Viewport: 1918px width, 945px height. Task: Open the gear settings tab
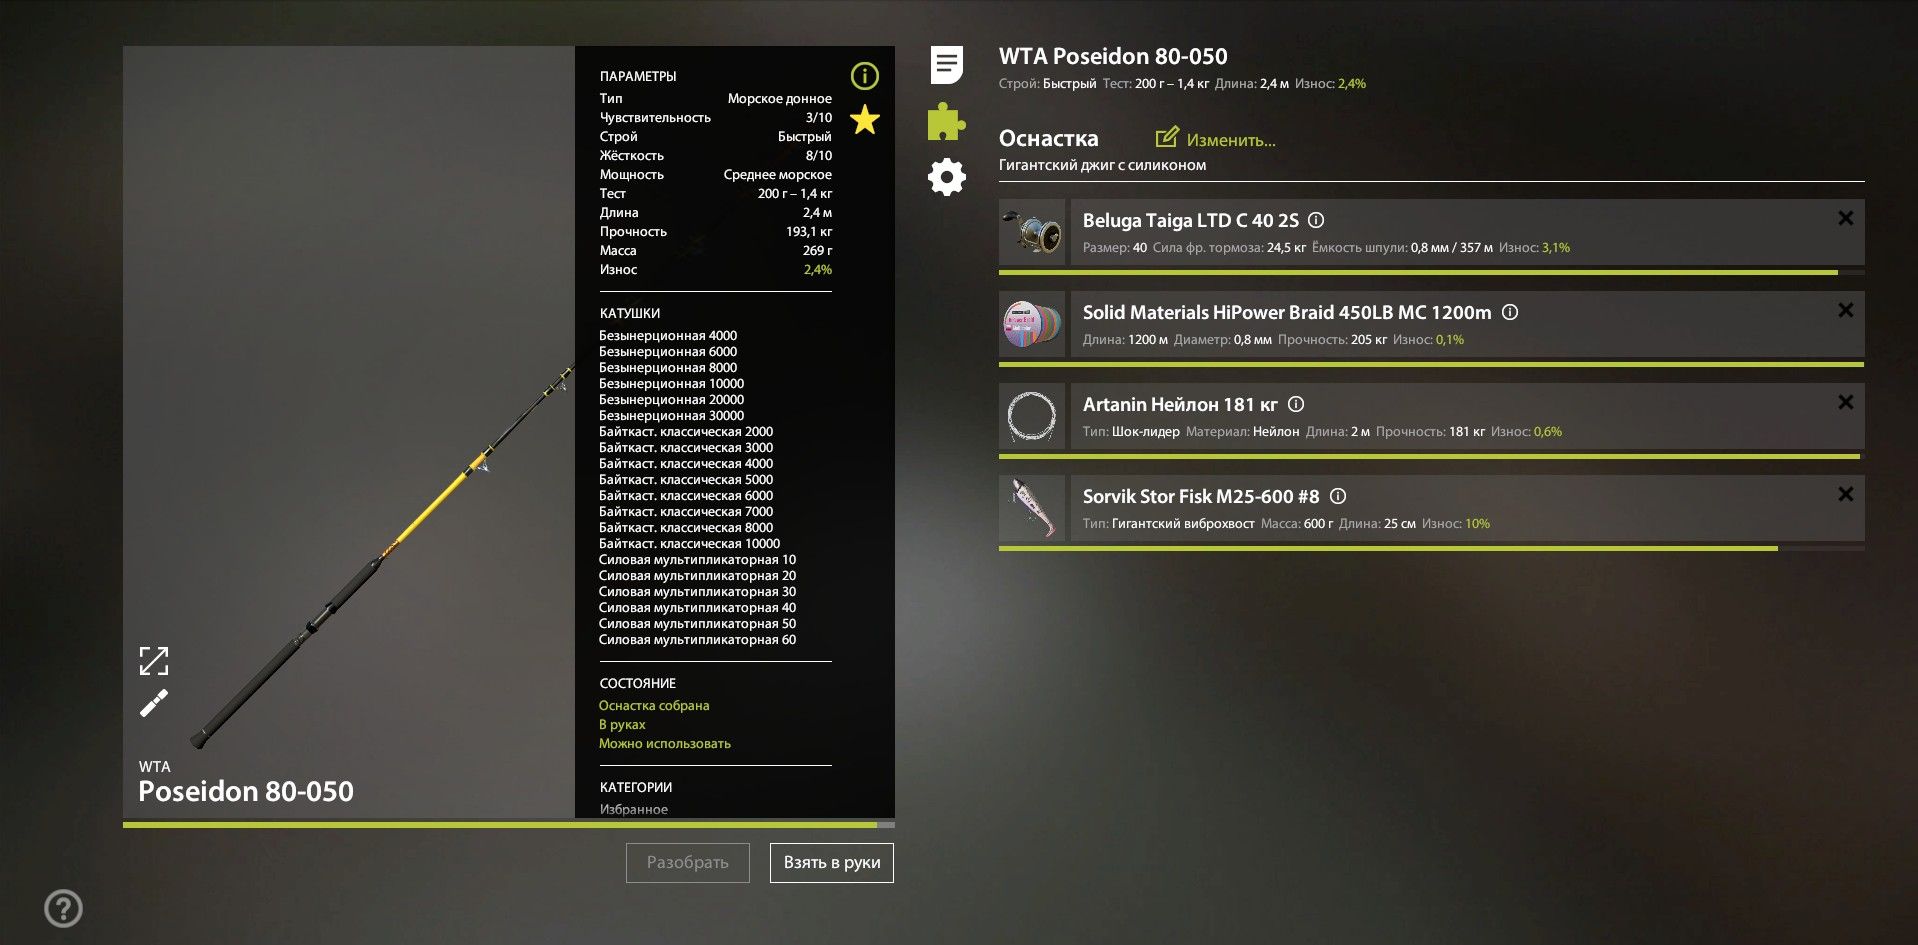pyautogui.click(x=946, y=178)
